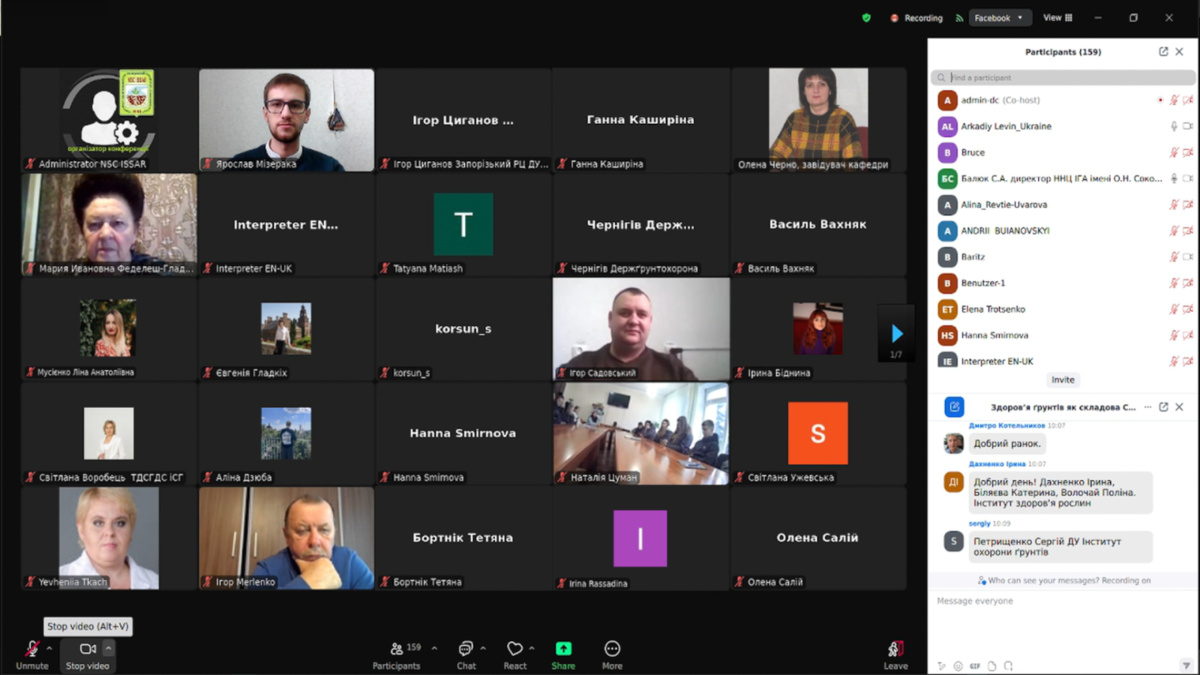Expand audio options arrow beside Unmute
Viewport: 1200px width, 675px height.
49,648
